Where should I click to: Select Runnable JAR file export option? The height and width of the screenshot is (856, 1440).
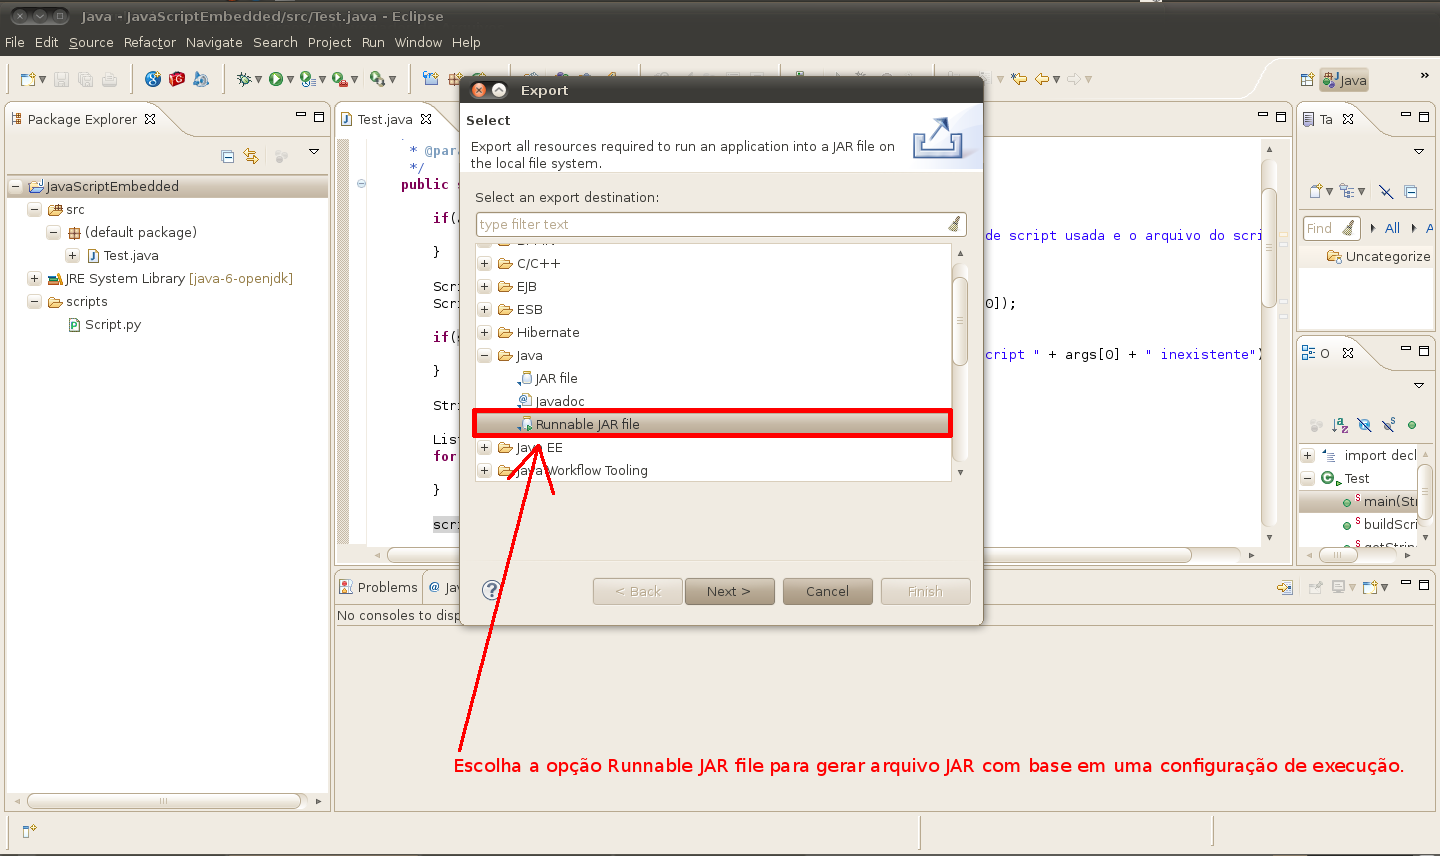point(712,424)
